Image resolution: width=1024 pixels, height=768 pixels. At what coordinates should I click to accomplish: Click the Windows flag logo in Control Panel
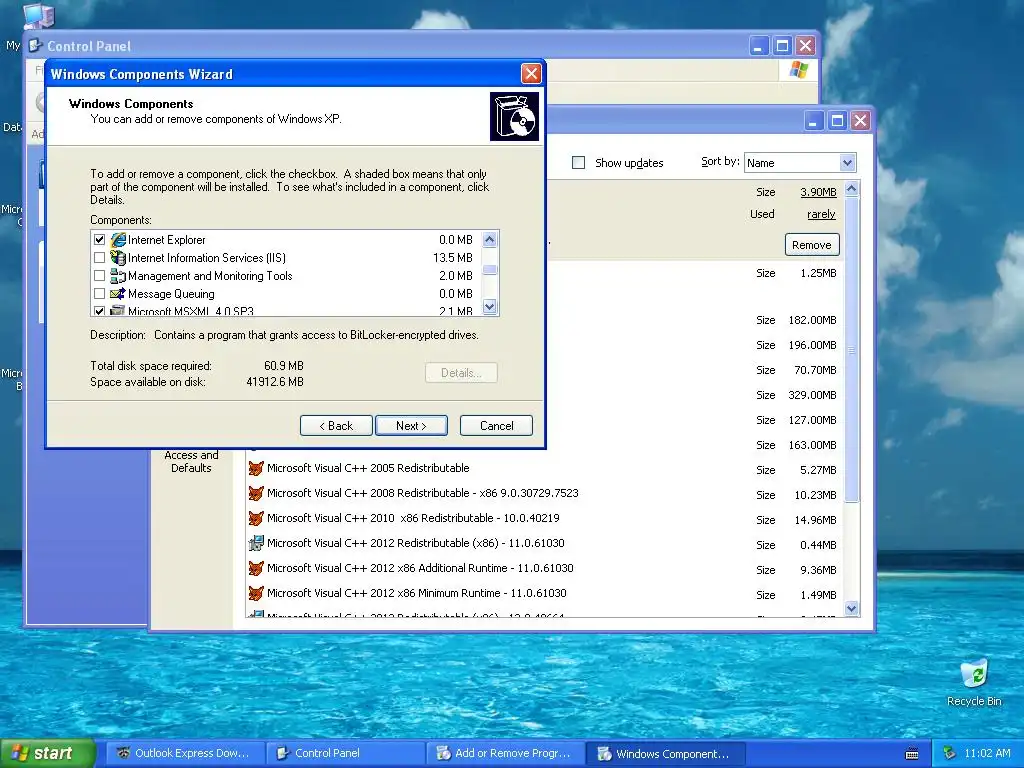pyautogui.click(x=798, y=69)
